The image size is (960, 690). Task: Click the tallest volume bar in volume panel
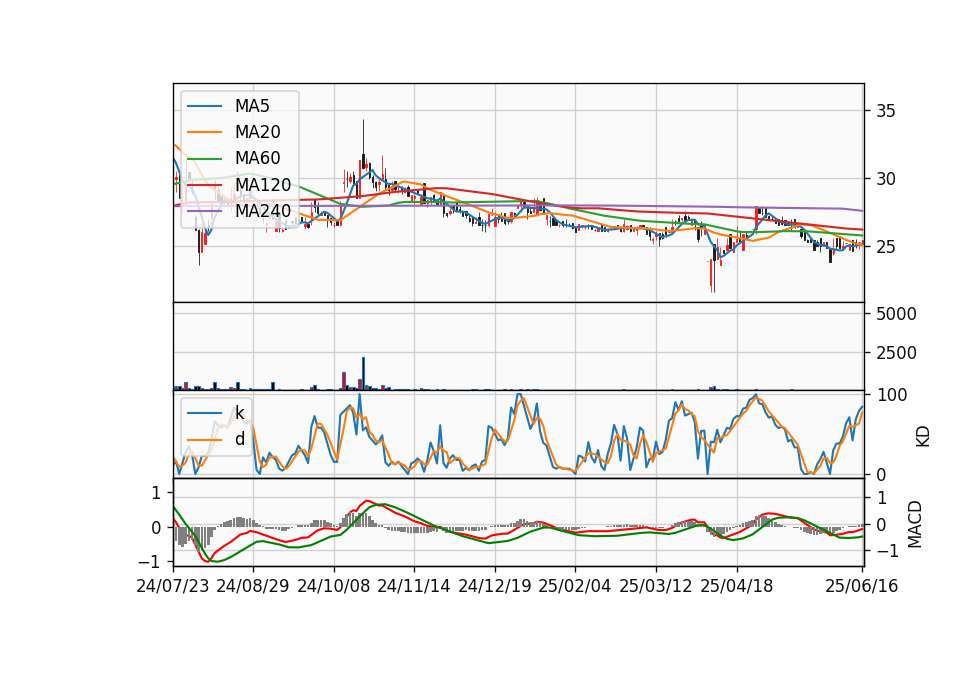coord(363,373)
